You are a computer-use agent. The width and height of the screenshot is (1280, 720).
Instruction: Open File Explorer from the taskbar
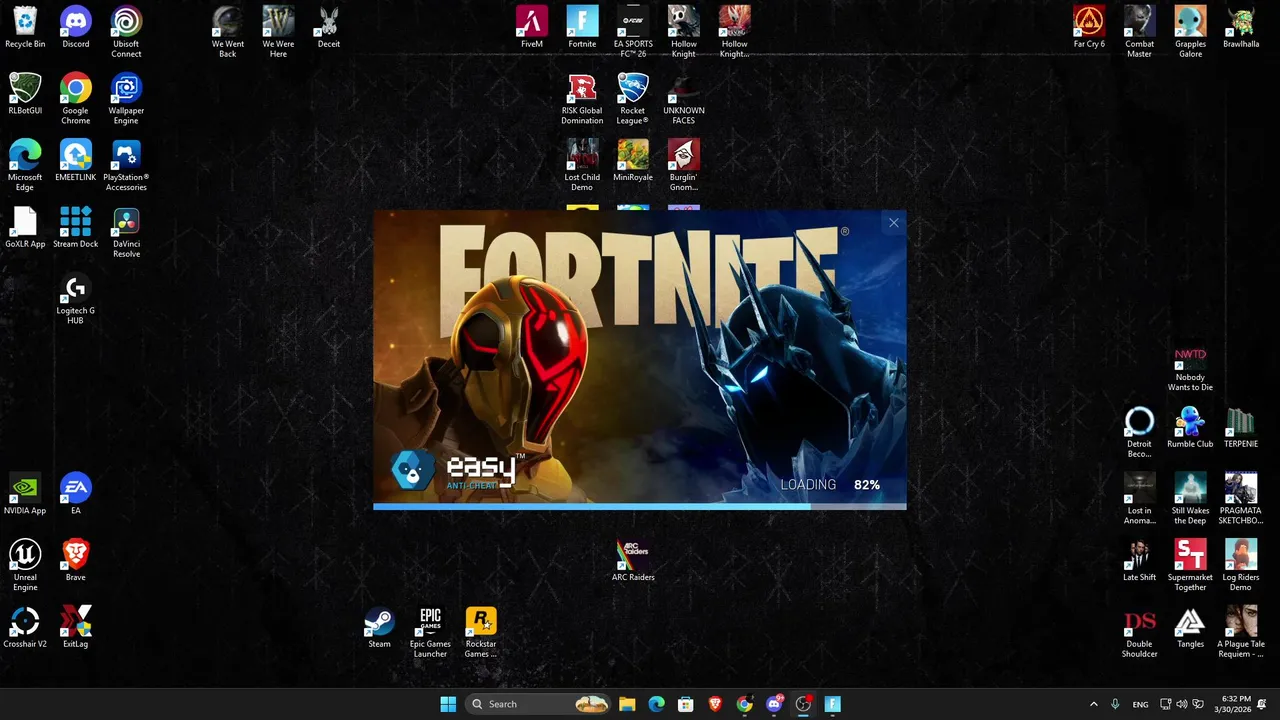click(627, 704)
